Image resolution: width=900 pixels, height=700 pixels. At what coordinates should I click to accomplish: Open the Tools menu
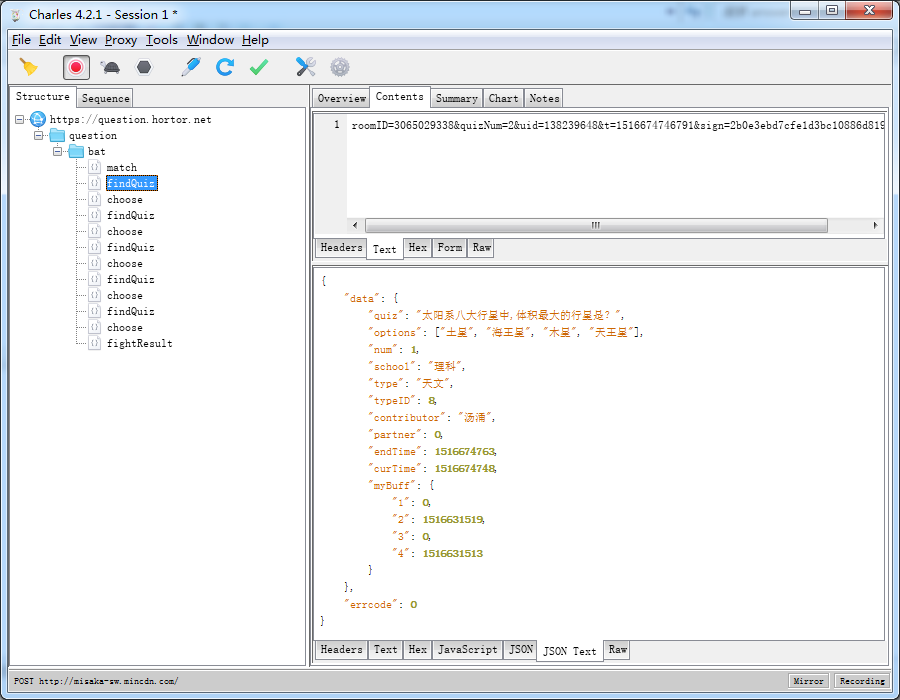pyautogui.click(x=161, y=40)
